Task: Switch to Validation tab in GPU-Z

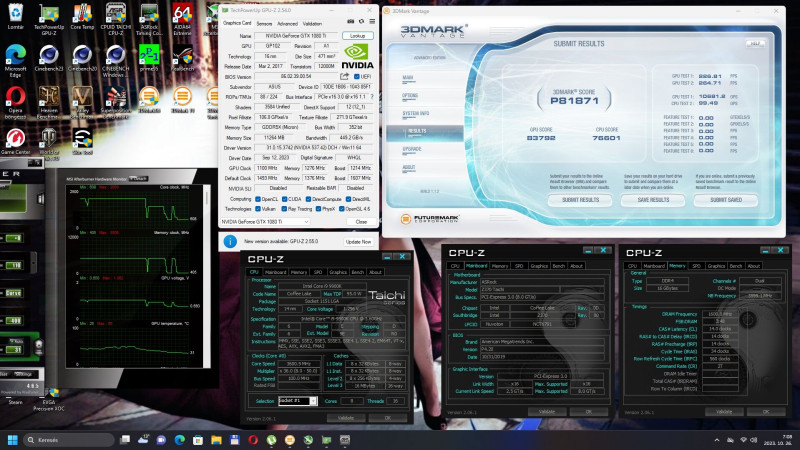Action: 312,23
